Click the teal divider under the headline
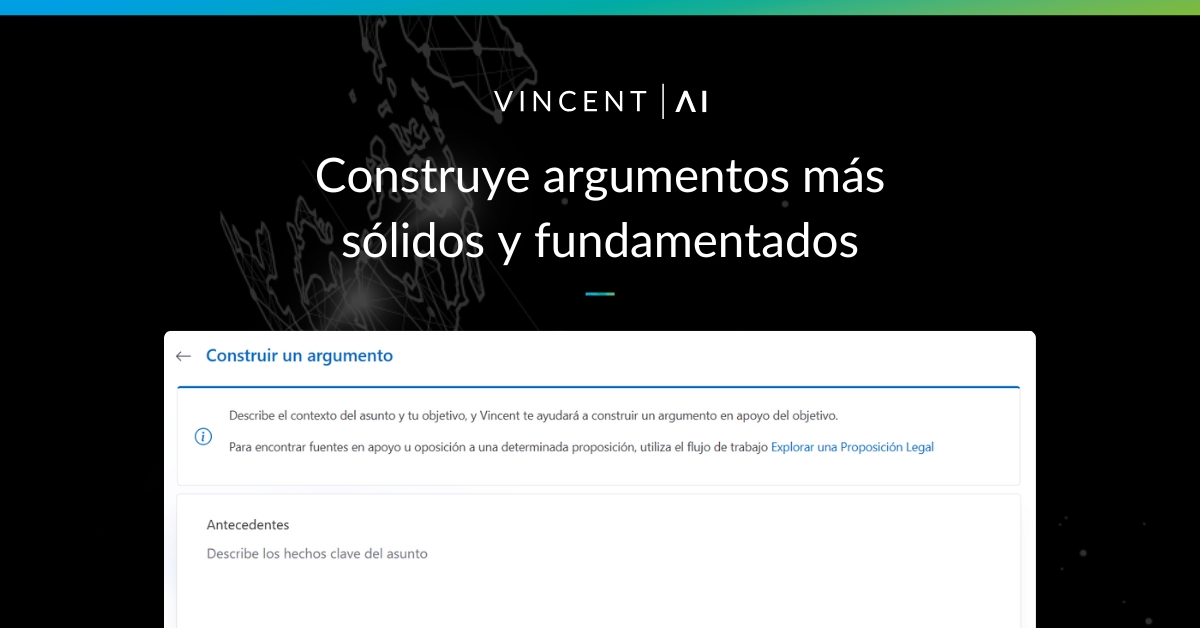 click(x=599, y=293)
